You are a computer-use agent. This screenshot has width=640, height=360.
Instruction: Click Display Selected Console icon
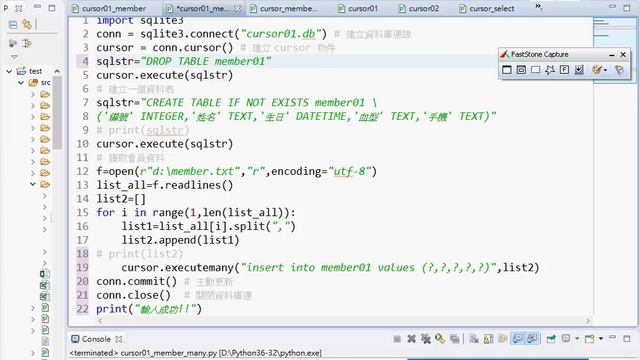(x=566, y=338)
